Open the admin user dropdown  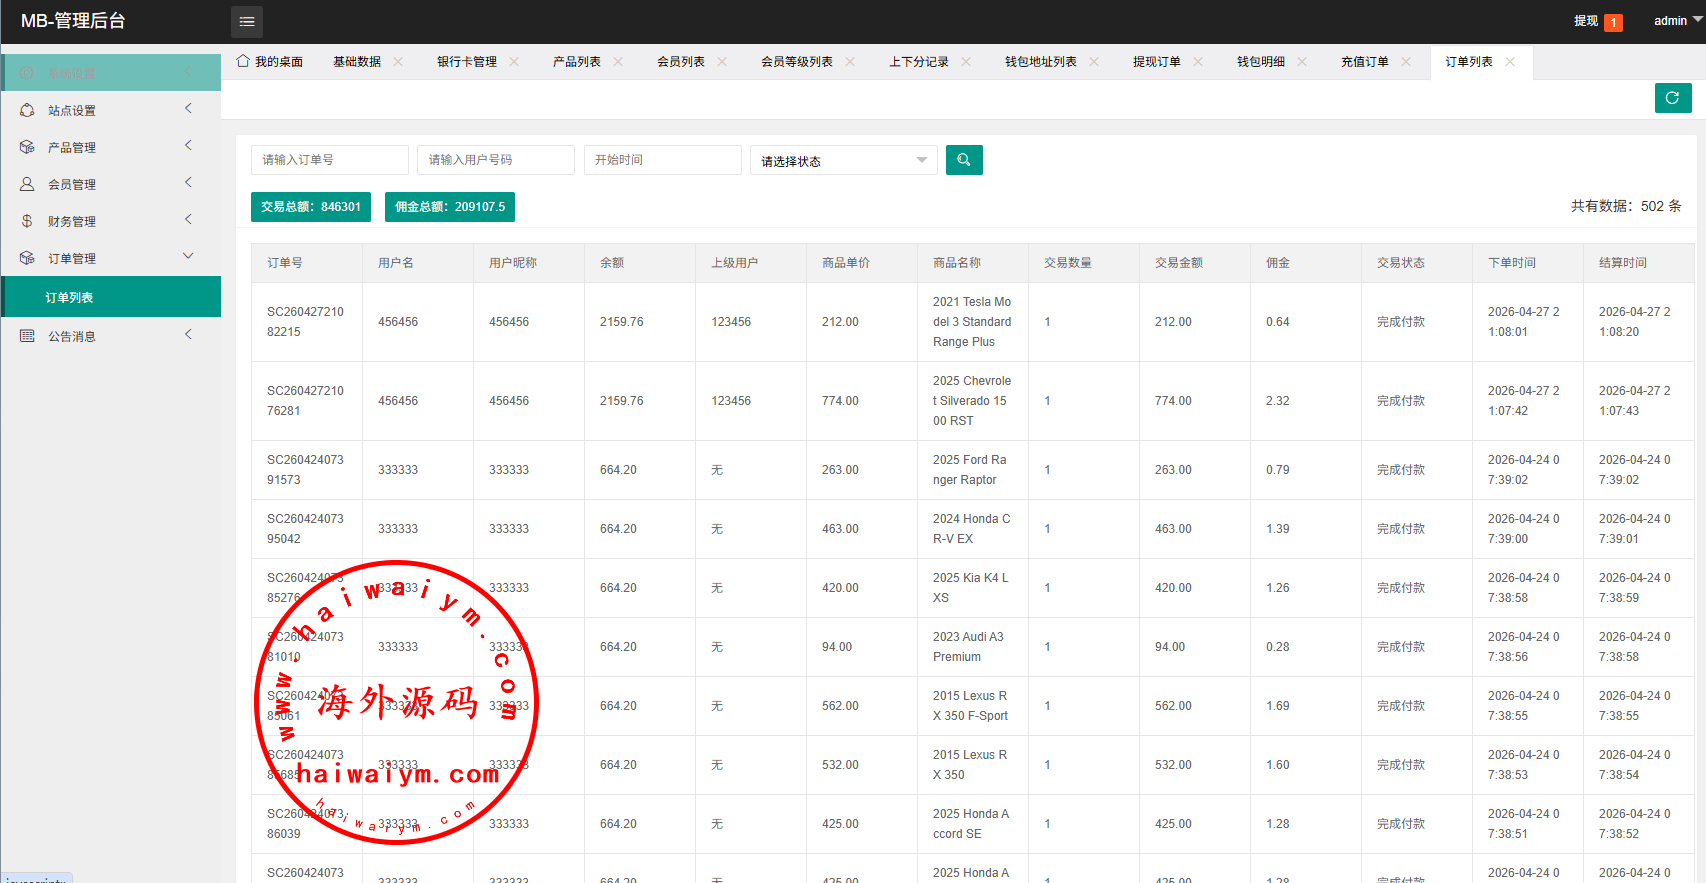click(1676, 21)
